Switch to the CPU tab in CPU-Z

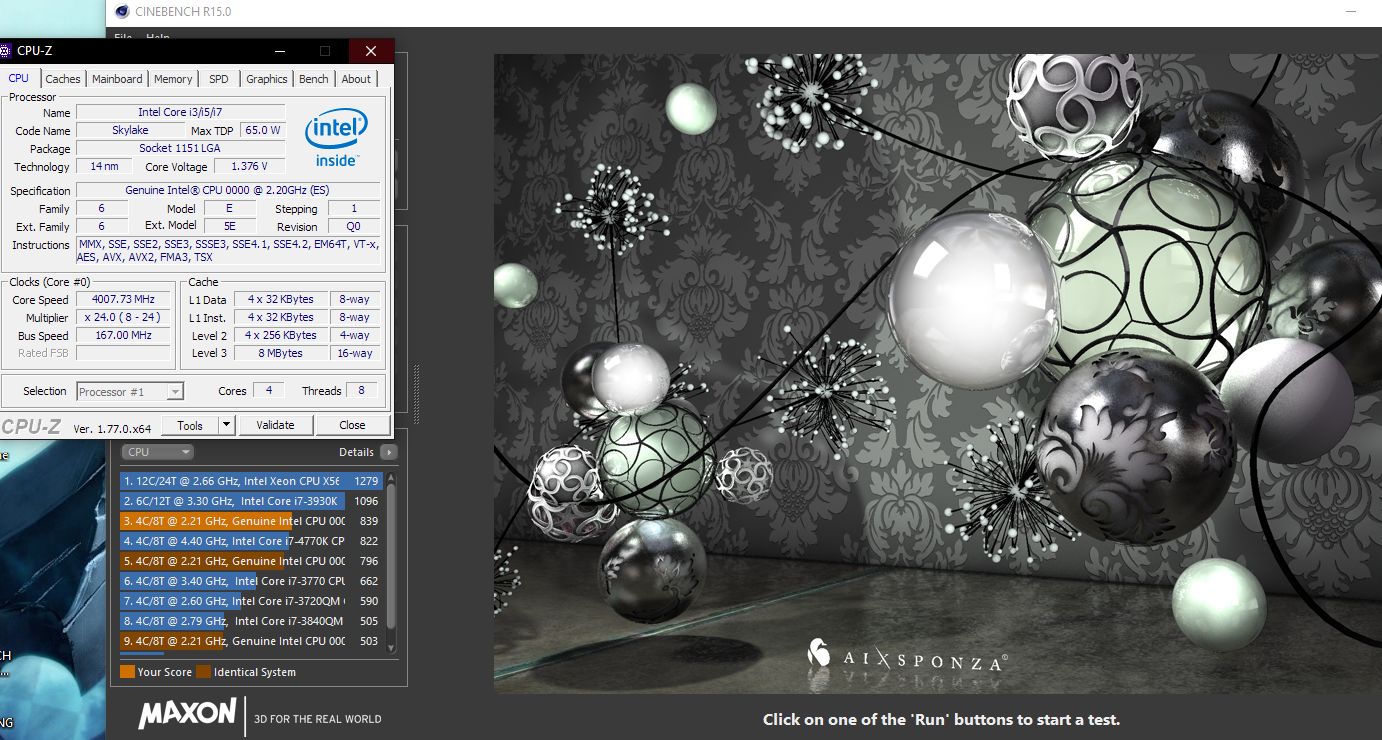pos(19,78)
